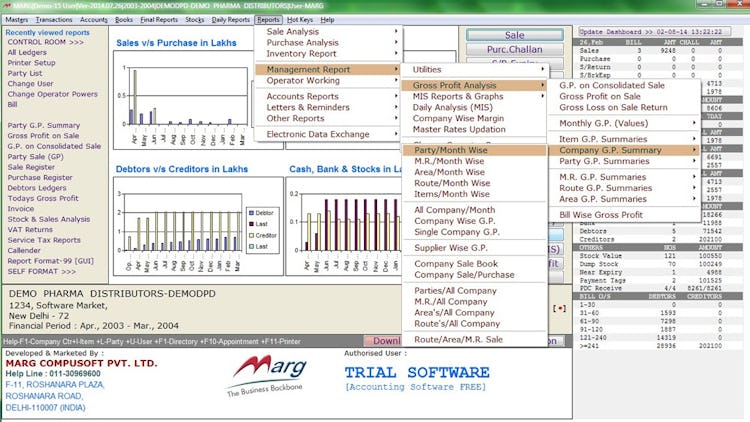Select Single Company G.P. entry
The height and width of the screenshot is (422, 750).
[474, 232]
